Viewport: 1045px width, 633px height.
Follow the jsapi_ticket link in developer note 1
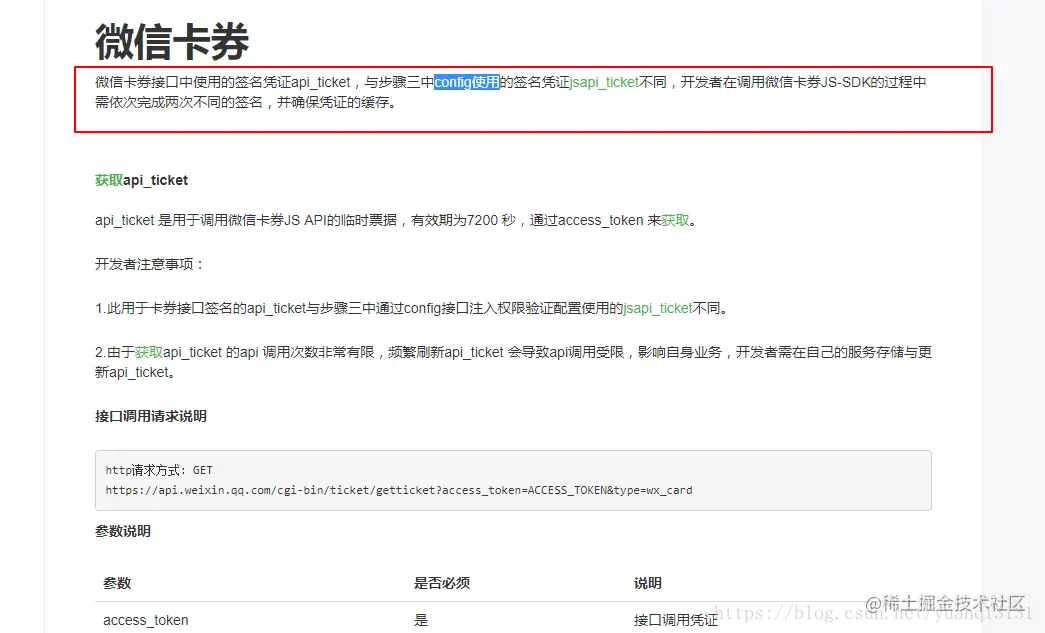[657, 308]
